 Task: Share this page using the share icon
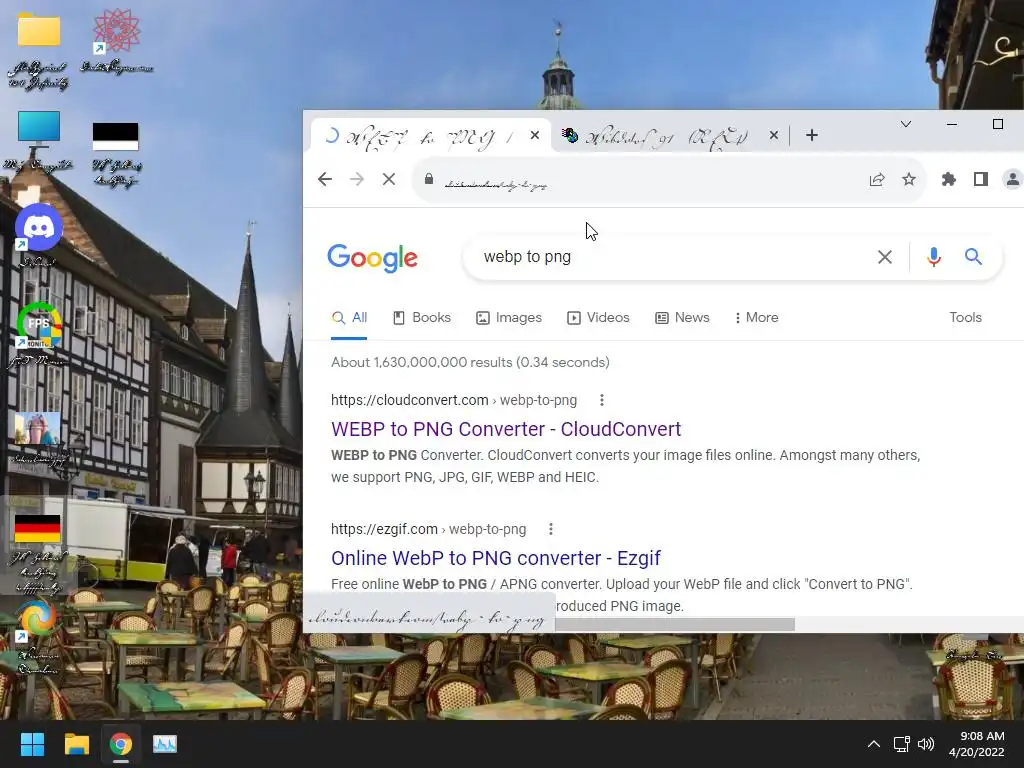tap(876, 180)
